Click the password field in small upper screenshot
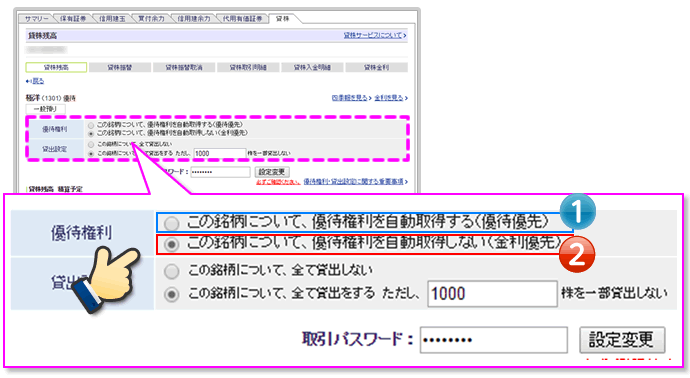This screenshot has height=378, width=690. click(220, 172)
